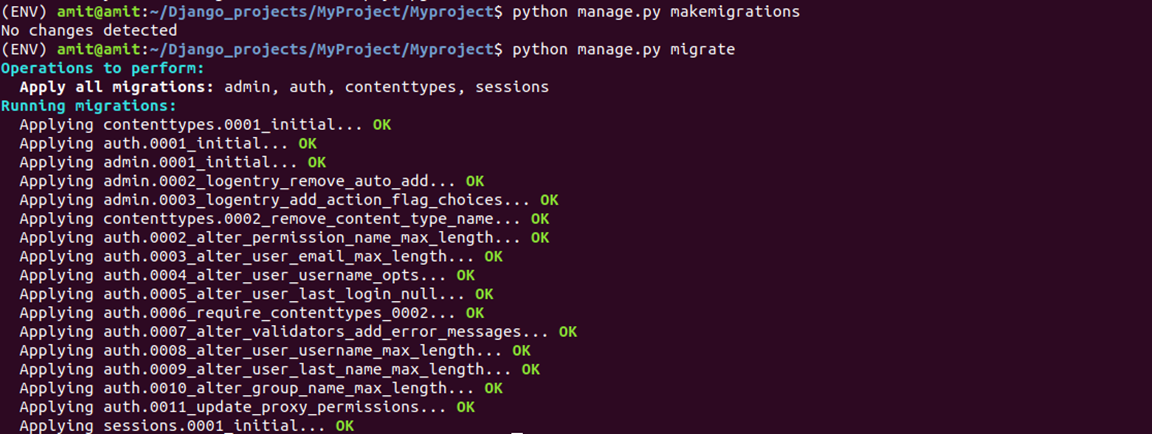Click the auth.0005_alter_user_last_login_null line
This screenshot has width=1152, height=434.
256,294
